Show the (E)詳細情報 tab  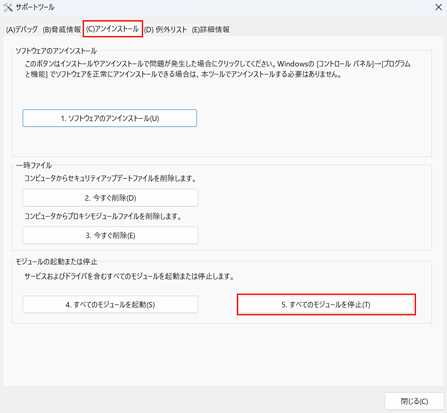(x=211, y=29)
